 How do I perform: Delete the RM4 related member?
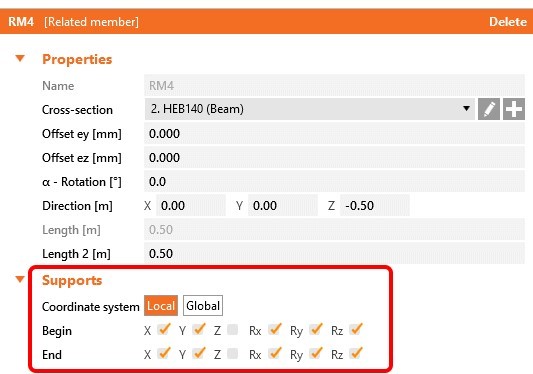(508, 22)
